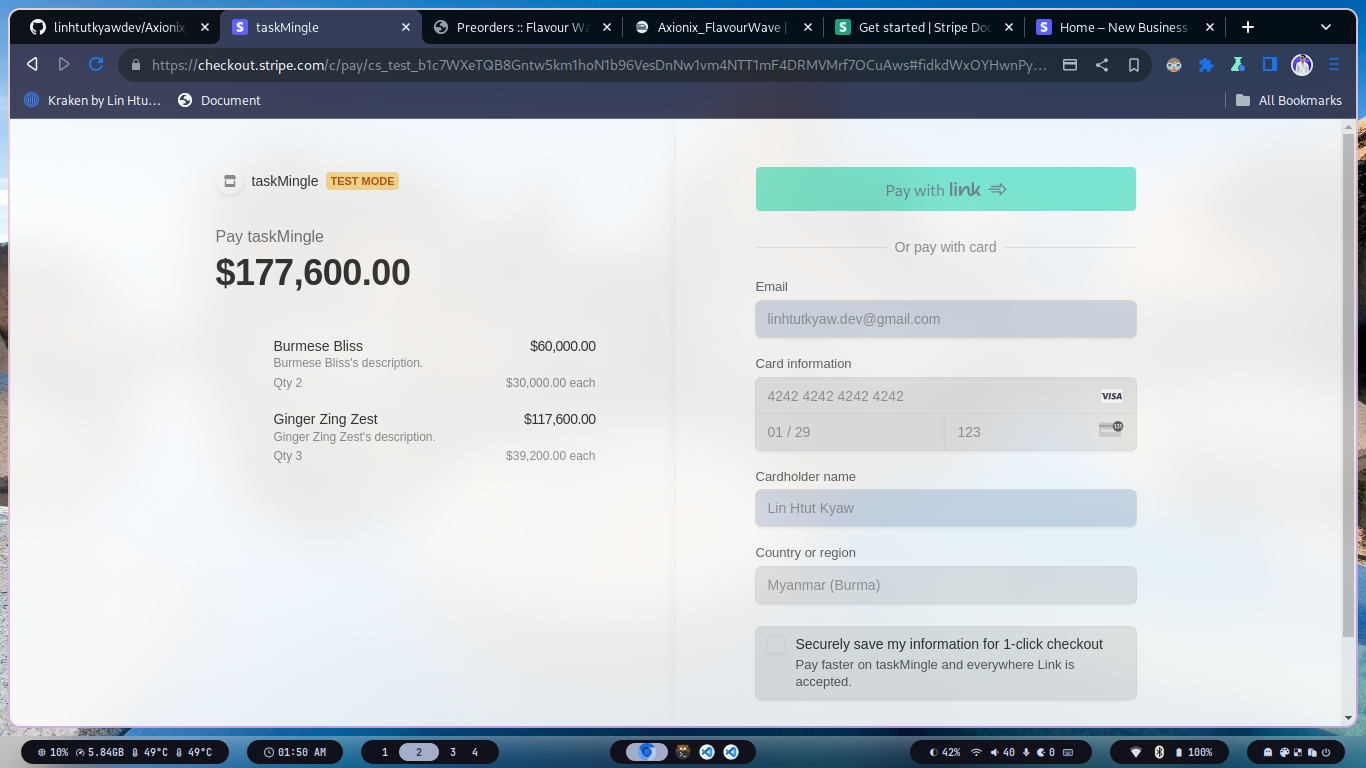This screenshot has height=768, width=1366.
Task: Click the Email input field
Action: [946, 319]
